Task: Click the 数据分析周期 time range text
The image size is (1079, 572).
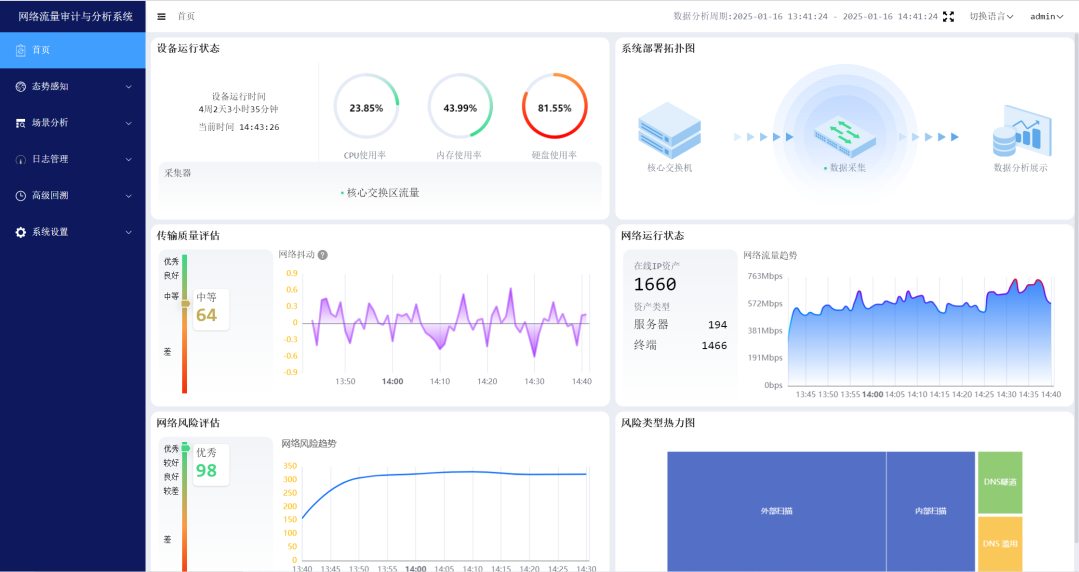Action: pos(805,17)
